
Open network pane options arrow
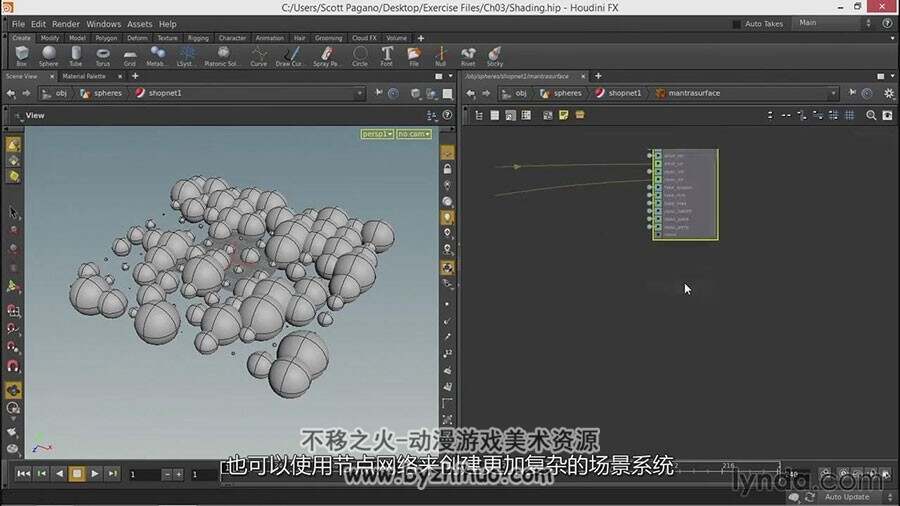pyautogui.click(x=893, y=76)
